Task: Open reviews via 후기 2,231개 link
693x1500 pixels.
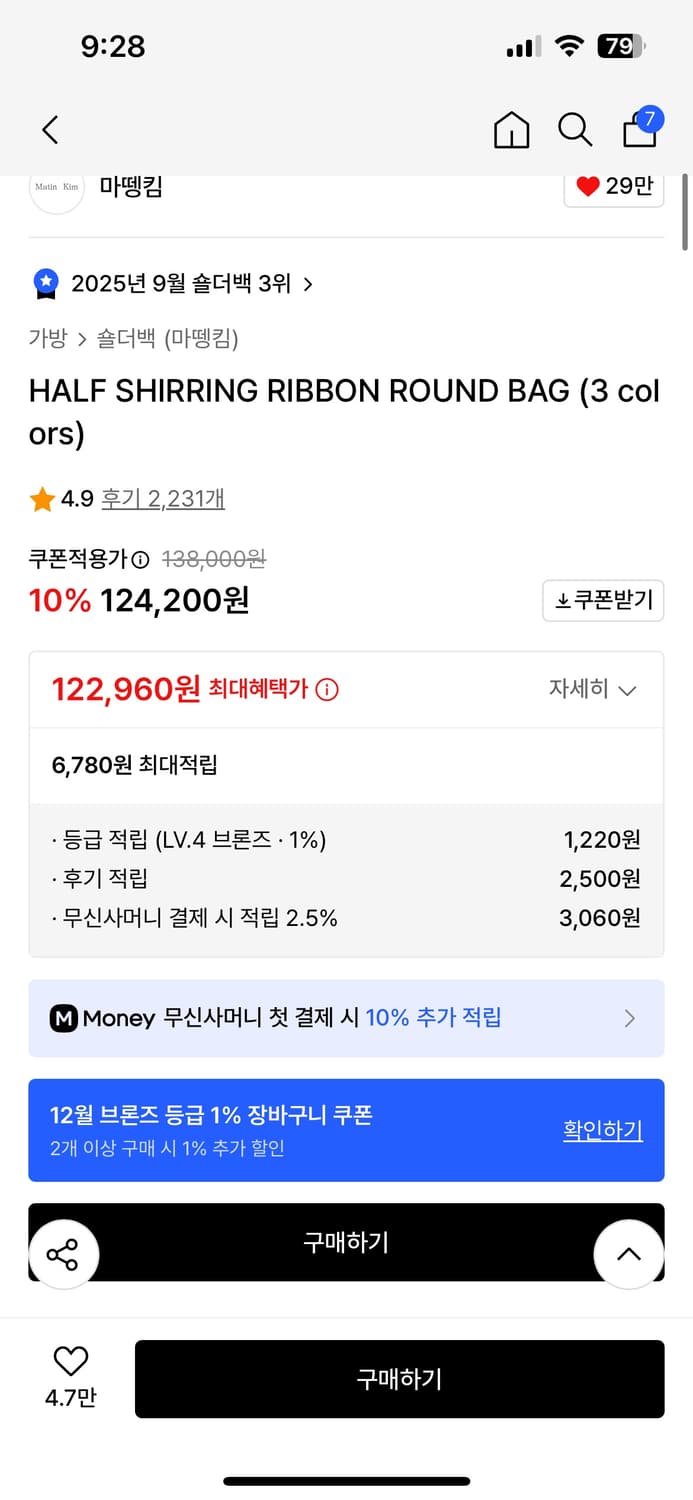Action: point(162,497)
